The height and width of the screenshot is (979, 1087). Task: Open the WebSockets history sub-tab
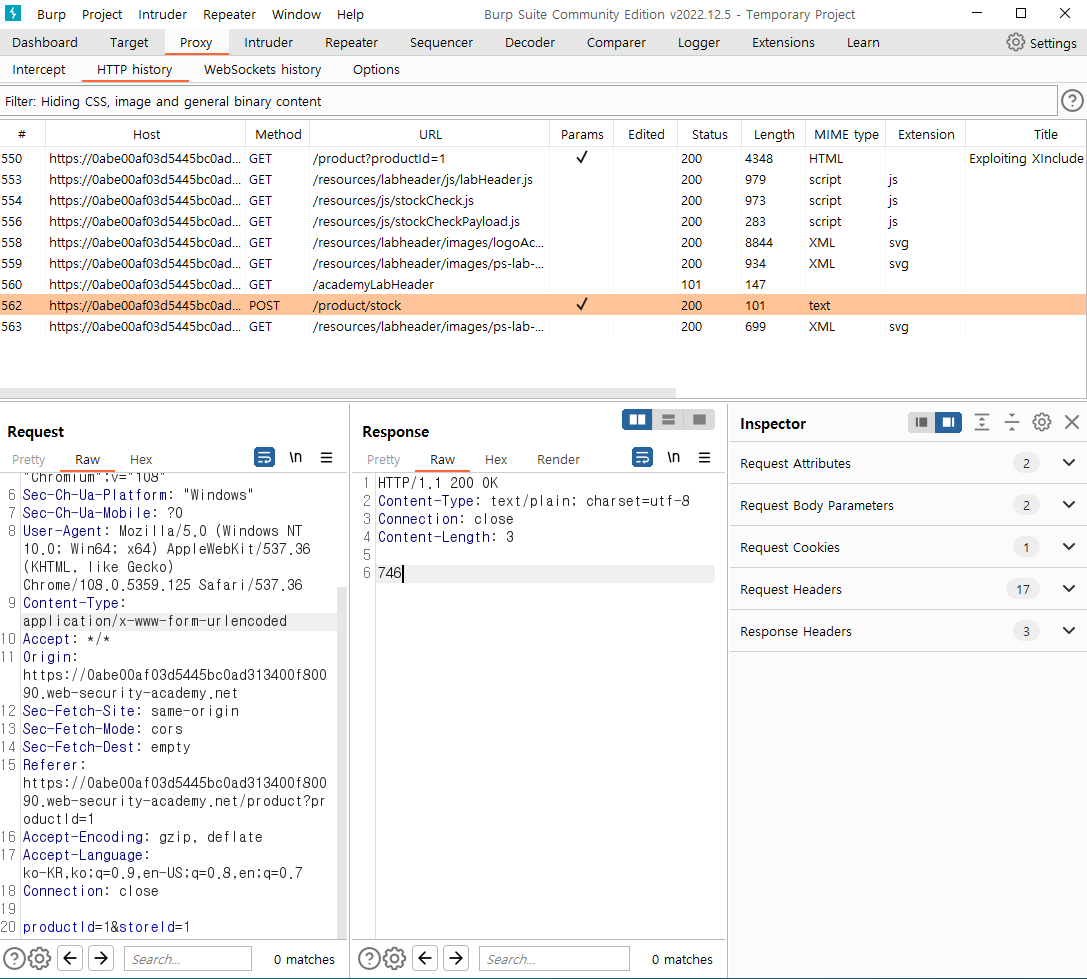263,69
